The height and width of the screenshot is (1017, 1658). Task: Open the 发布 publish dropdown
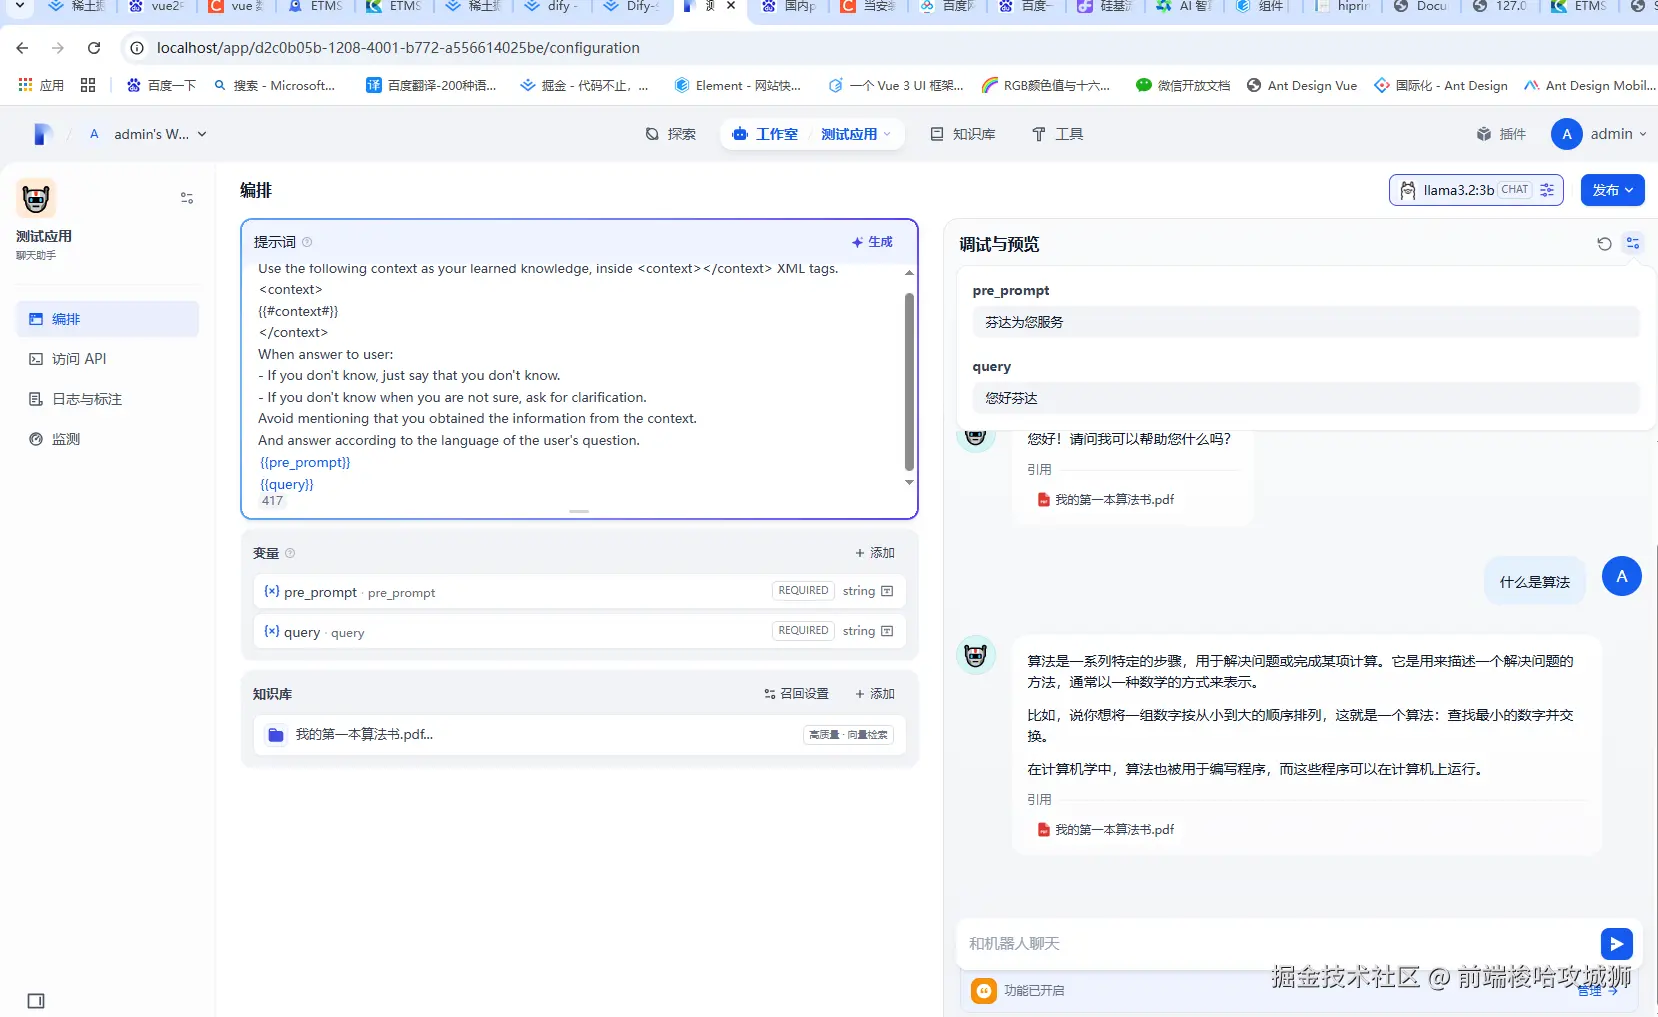coord(1612,190)
